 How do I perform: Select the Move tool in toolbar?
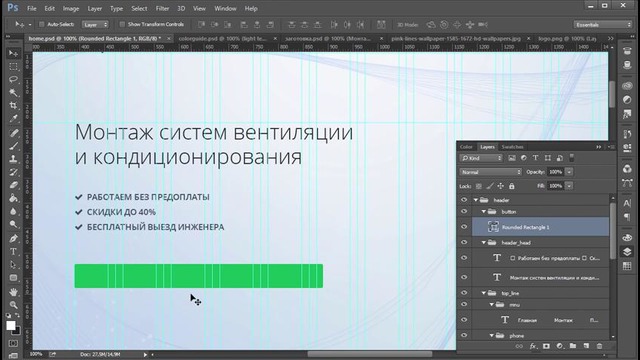tap(13, 53)
